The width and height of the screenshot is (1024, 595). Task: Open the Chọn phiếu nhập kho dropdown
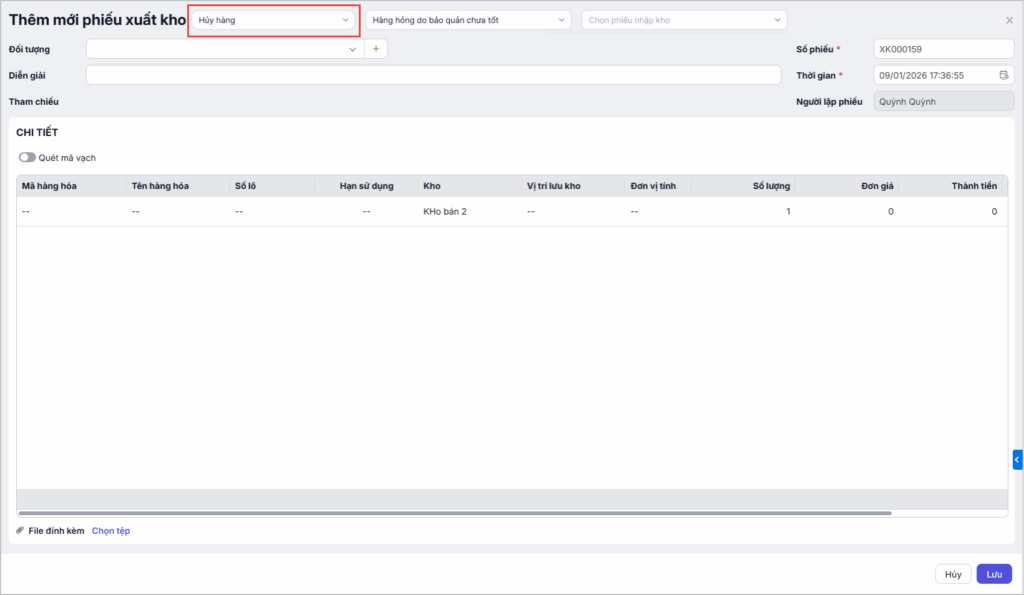684,20
